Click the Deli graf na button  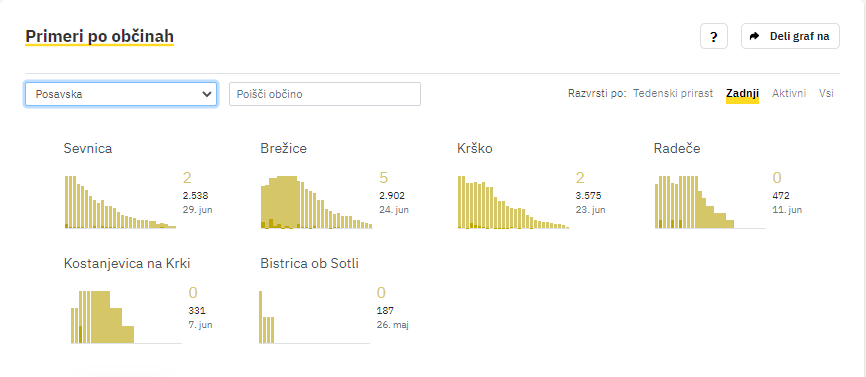point(790,36)
